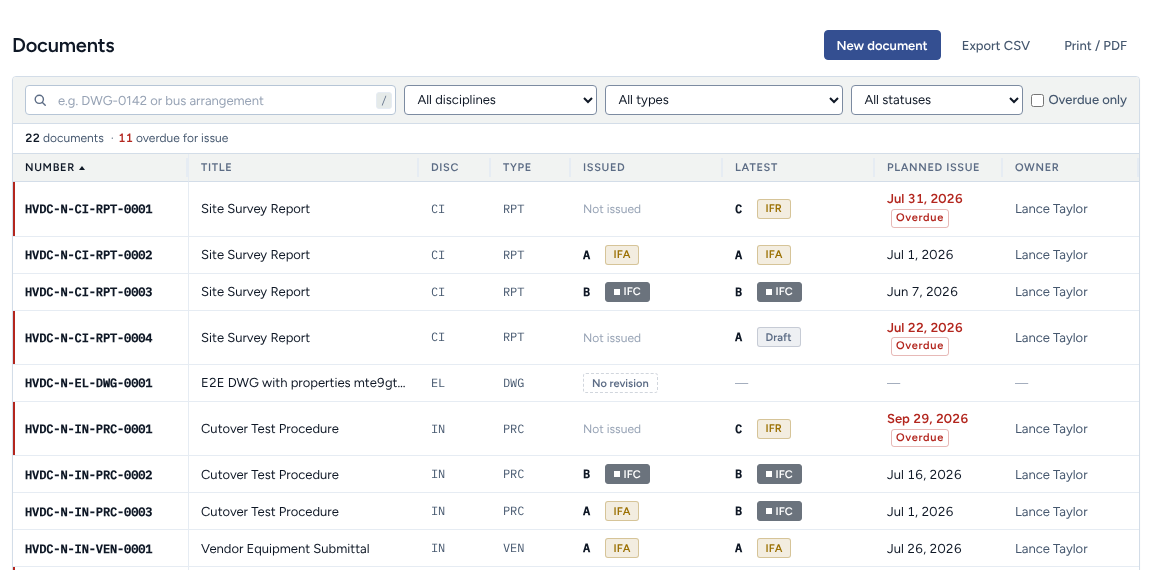Open document HVDC-N-CI-RPT-0001
This screenshot has height=570, width=1152.
point(88,209)
